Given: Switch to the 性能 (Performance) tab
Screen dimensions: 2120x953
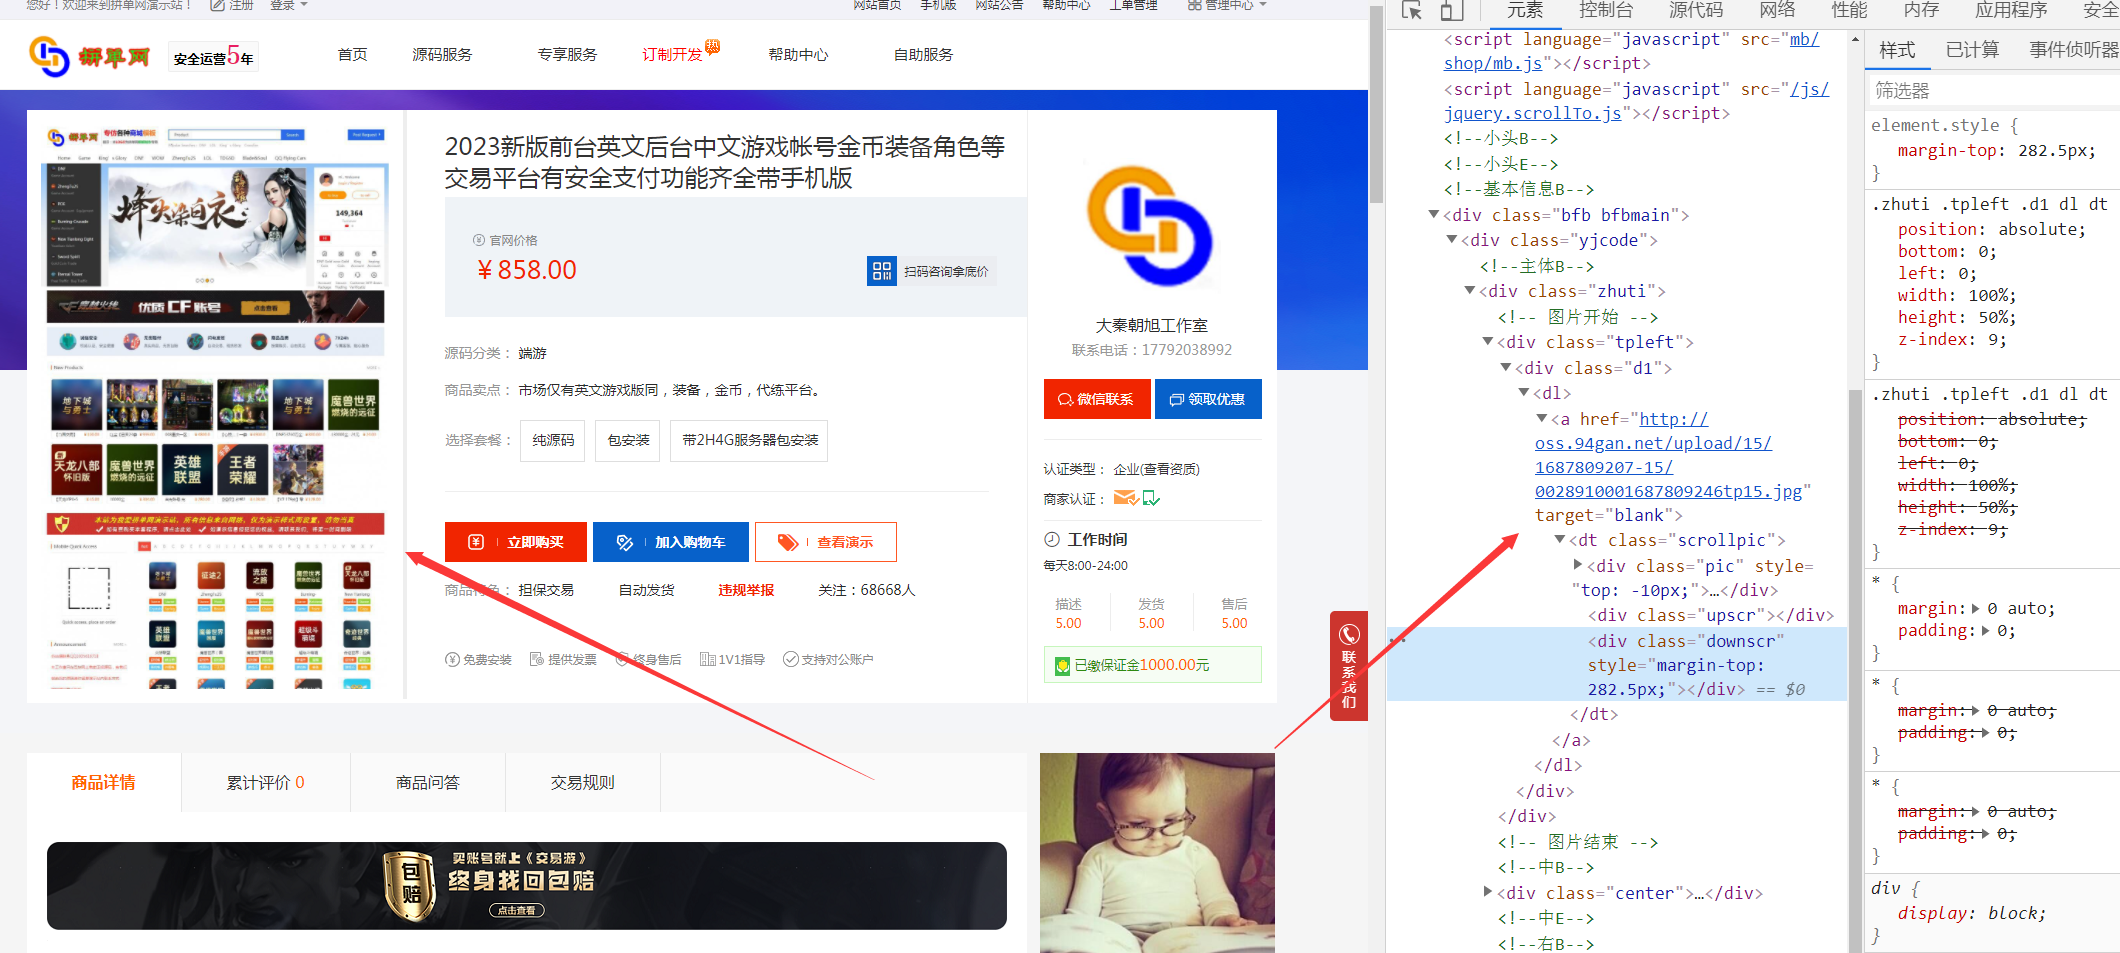Looking at the screenshot, I should tap(1849, 10).
